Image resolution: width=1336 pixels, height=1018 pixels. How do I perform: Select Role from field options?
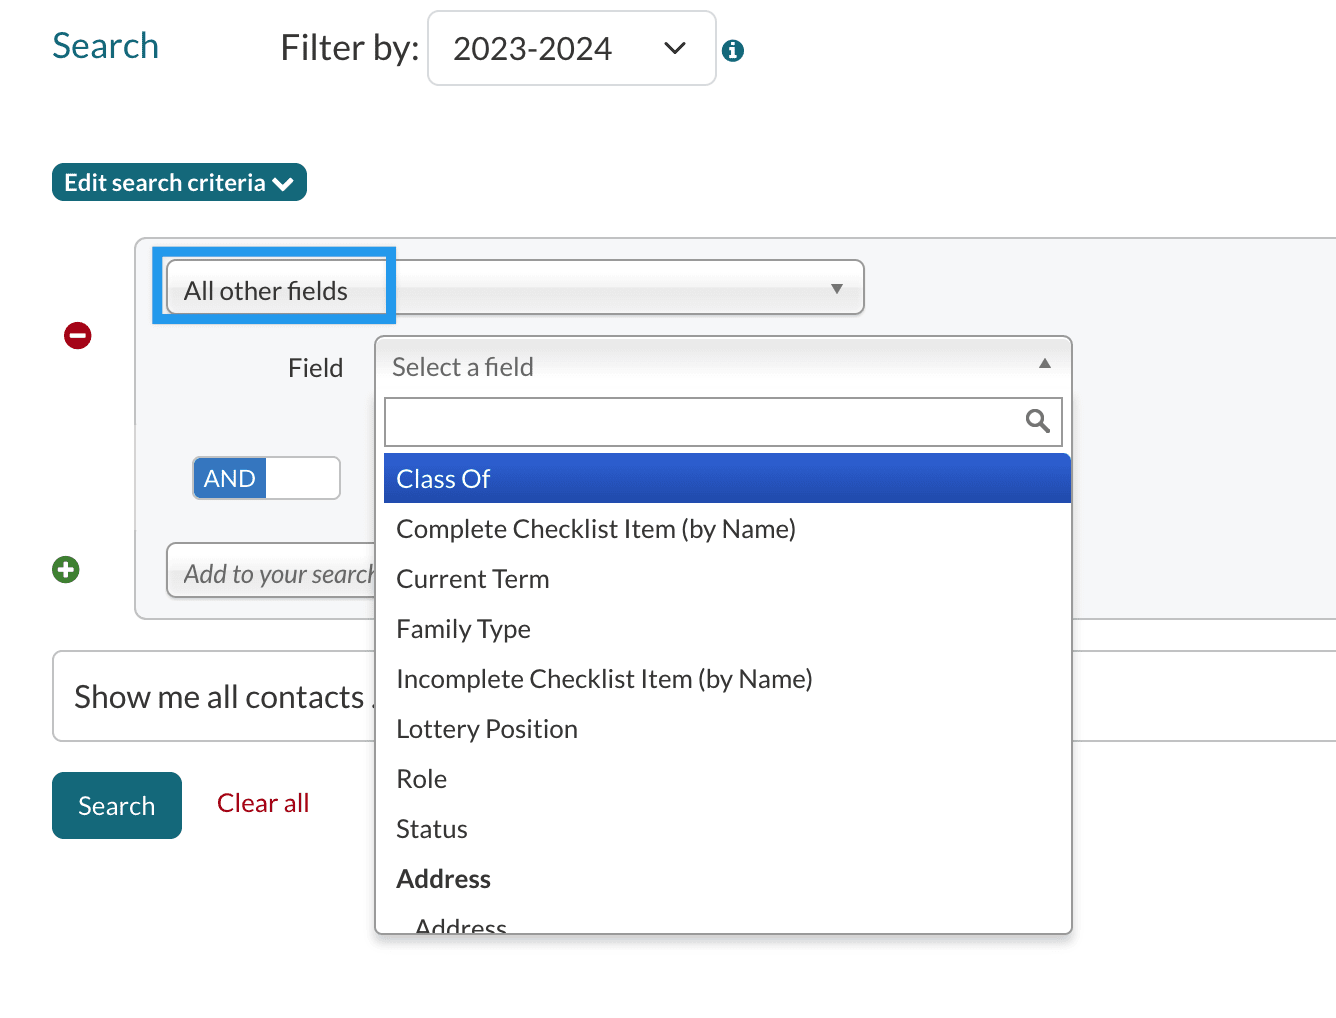click(x=421, y=779)
